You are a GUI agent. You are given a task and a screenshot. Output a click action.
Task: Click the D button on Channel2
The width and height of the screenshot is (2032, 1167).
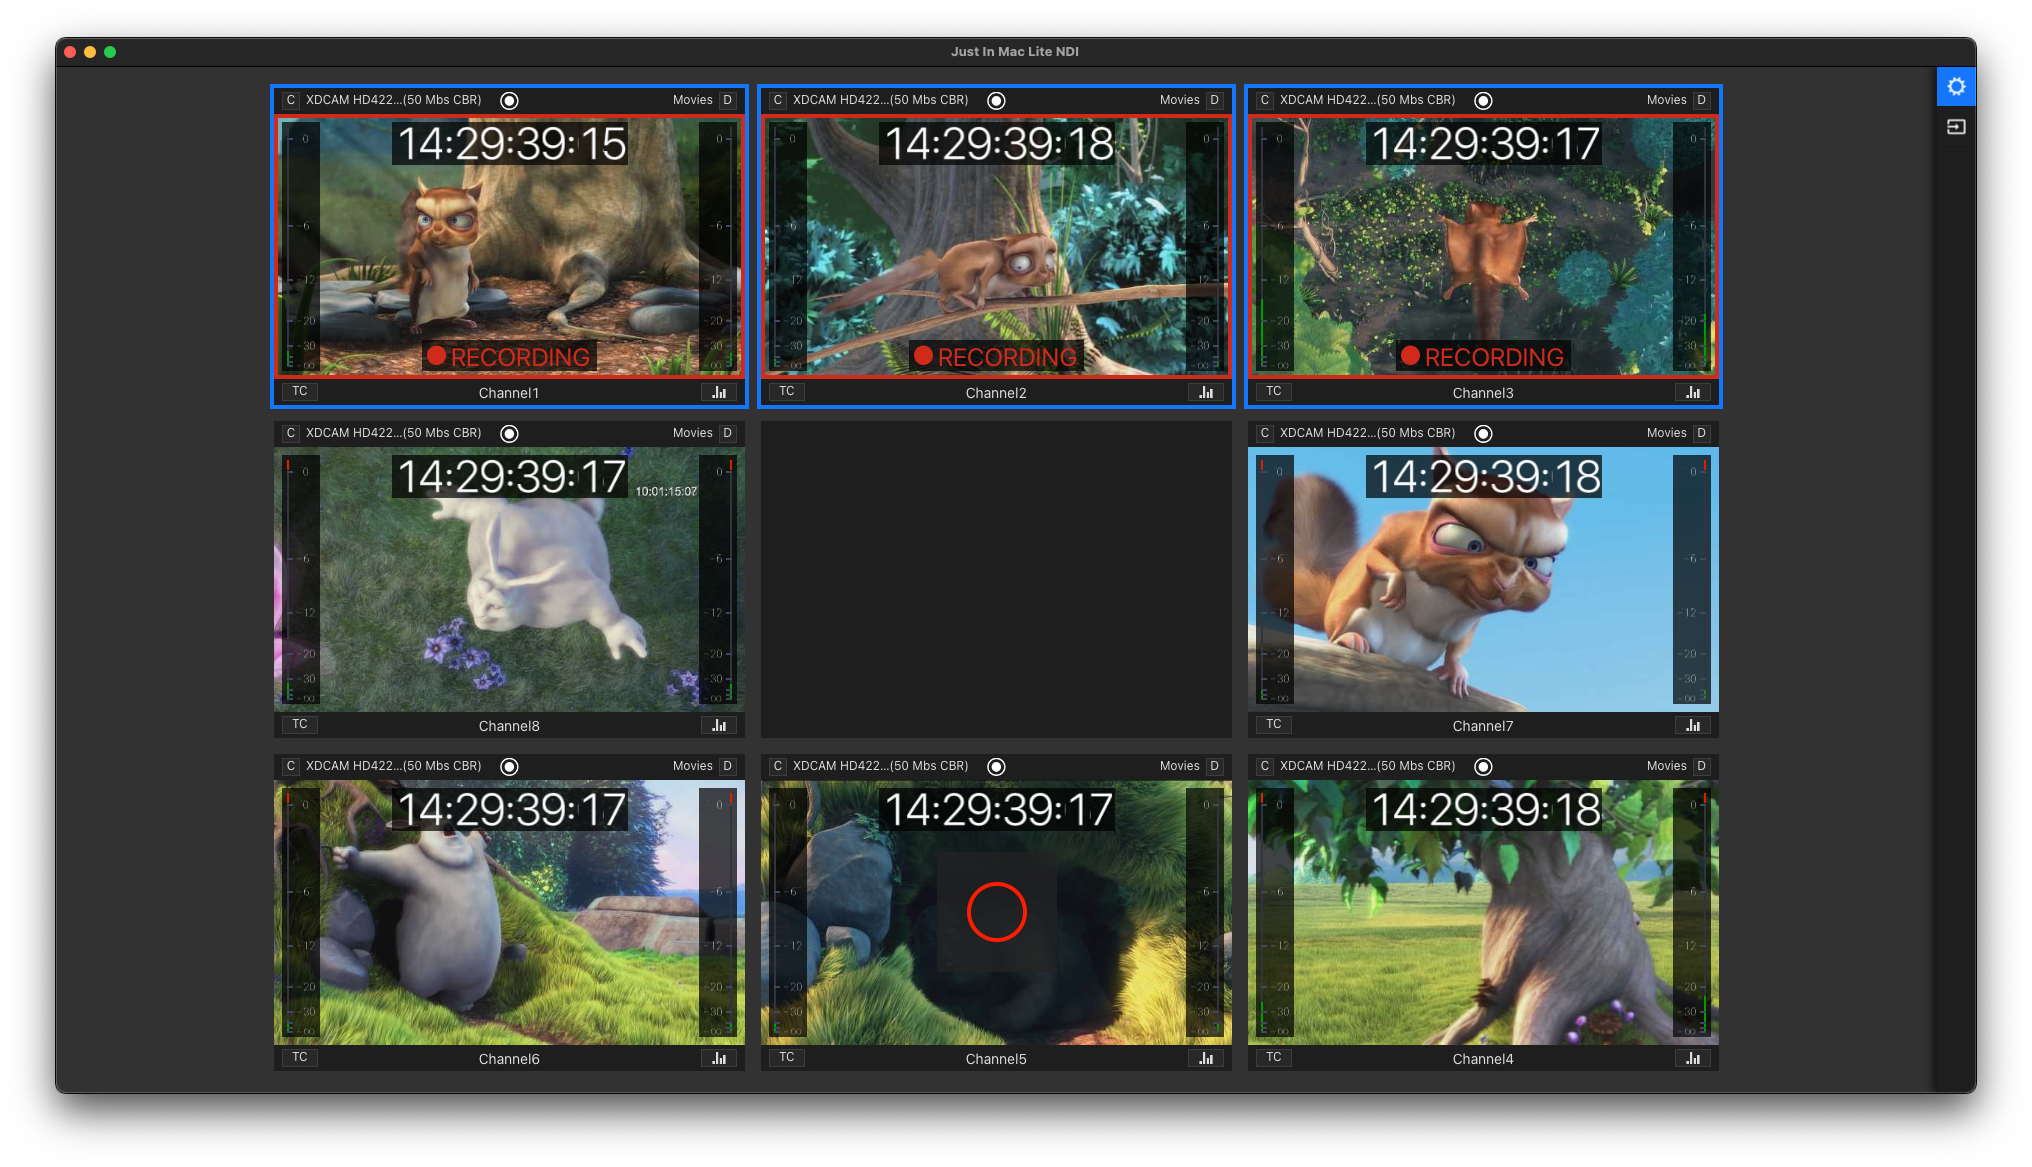point(1215,100)
